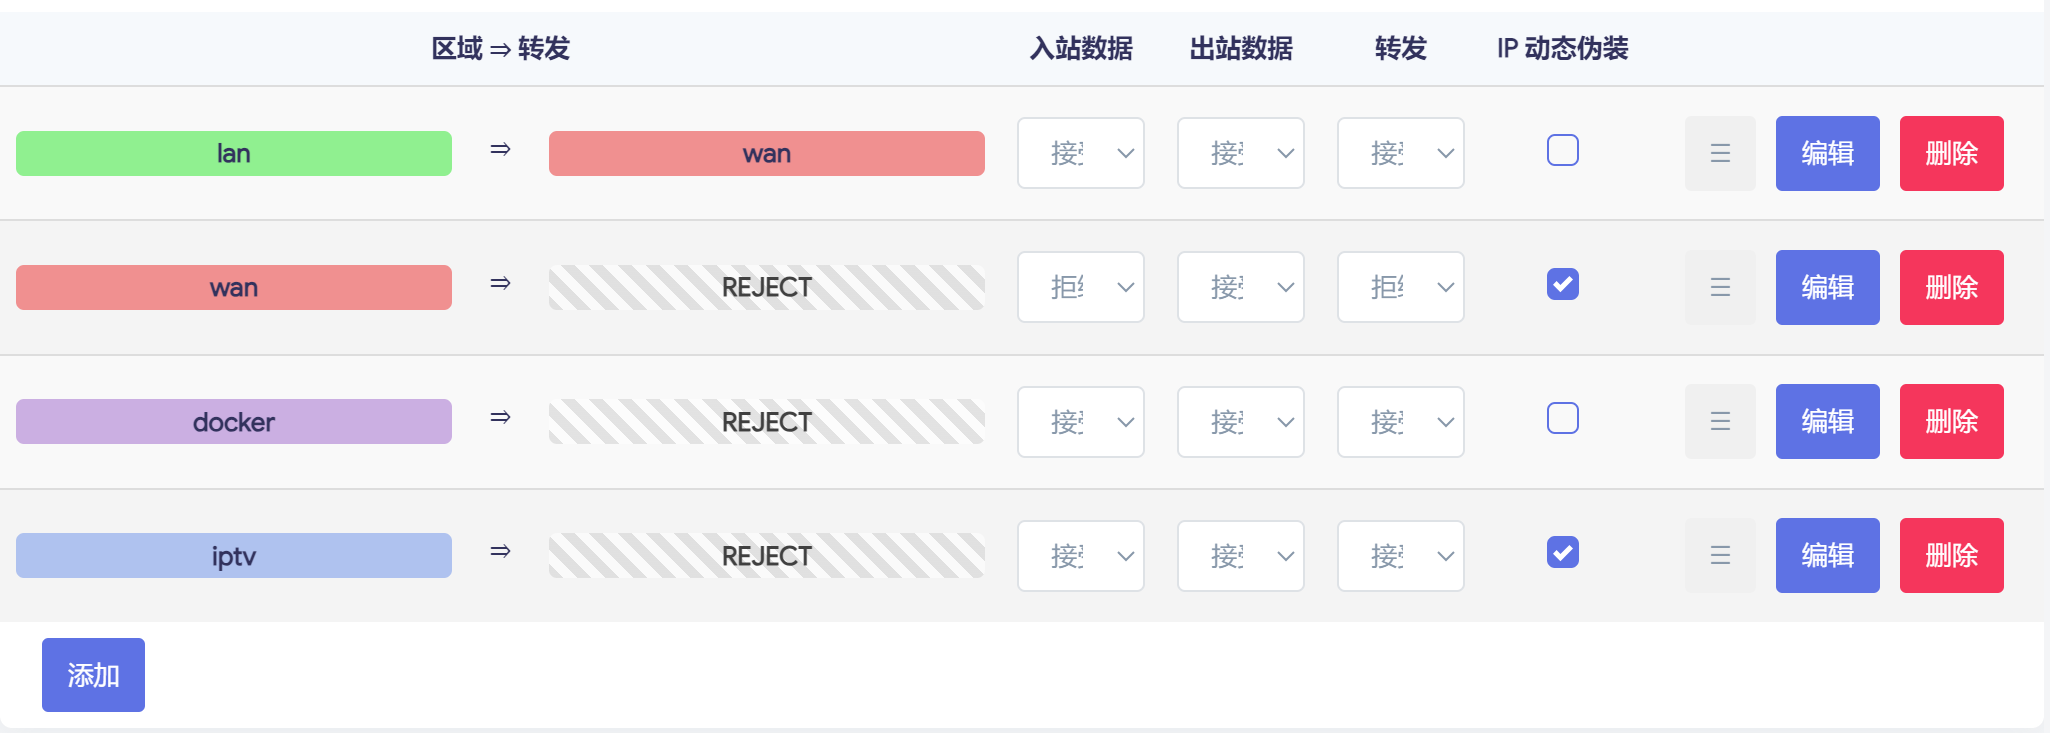Click the drag handle for the wan zone row
Screen dimensions: 2050x733
(1720, 287)
